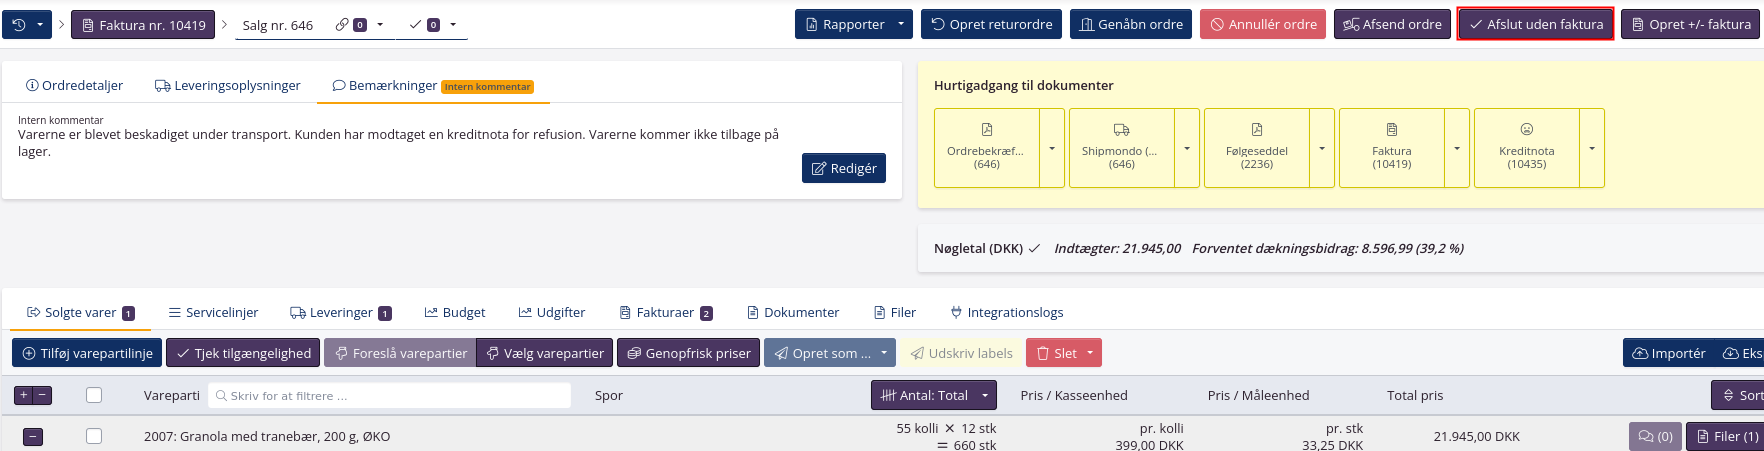This screenshot has width=1764, height=451.
Task: Open the history clock dropdown button
Action: pyautogui.click(x=27, y=24)
